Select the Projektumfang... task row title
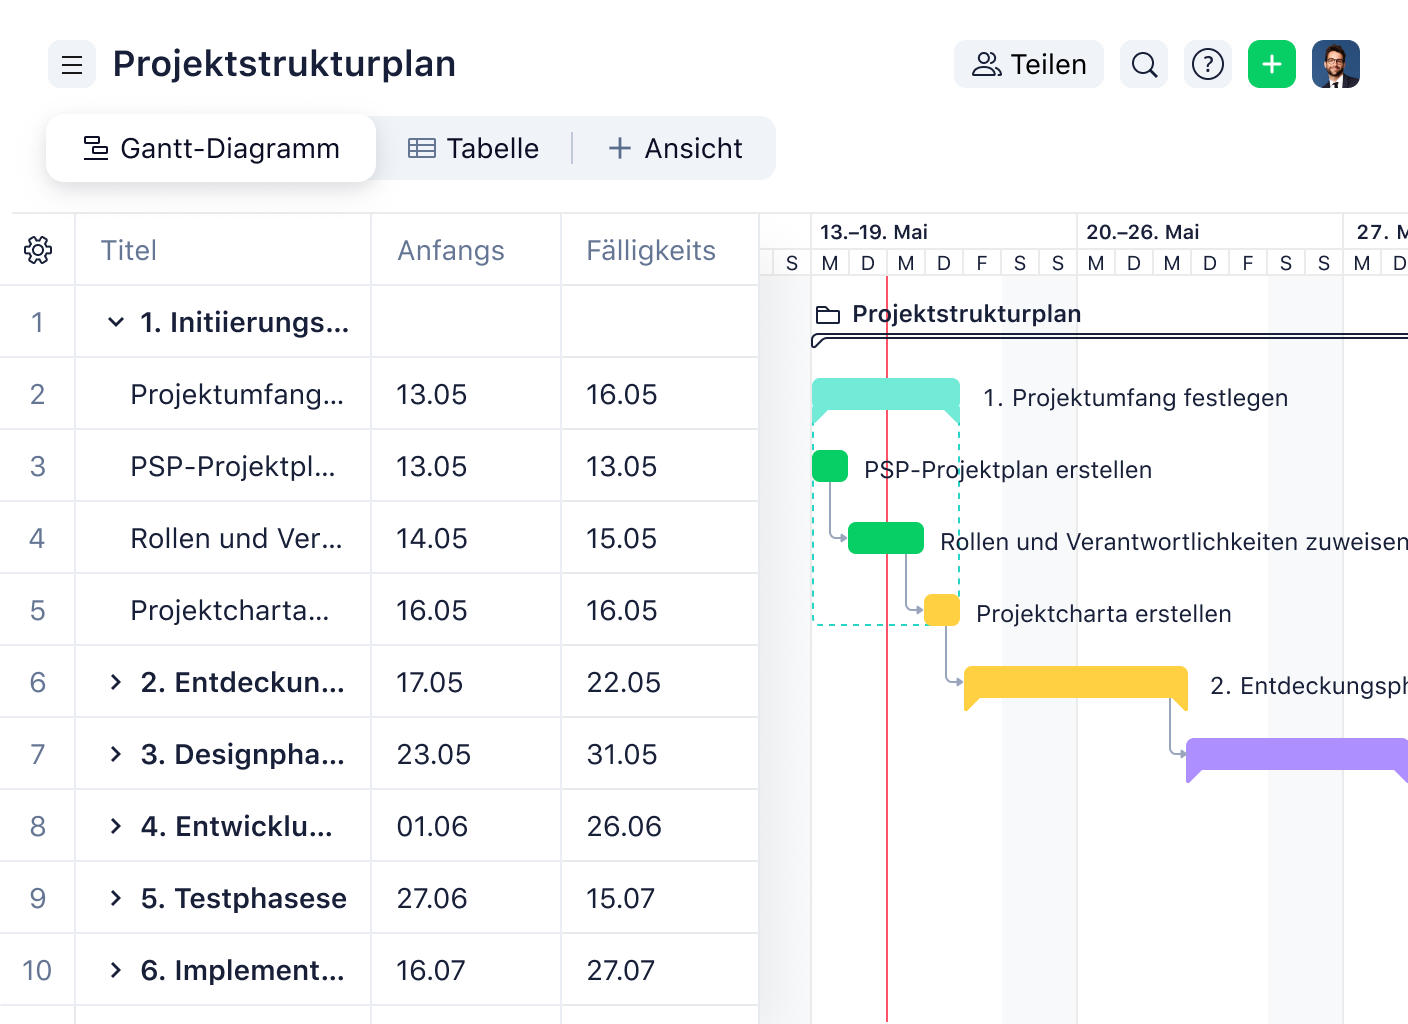This screenshot has height=1024, width=1408. point(237,394)
